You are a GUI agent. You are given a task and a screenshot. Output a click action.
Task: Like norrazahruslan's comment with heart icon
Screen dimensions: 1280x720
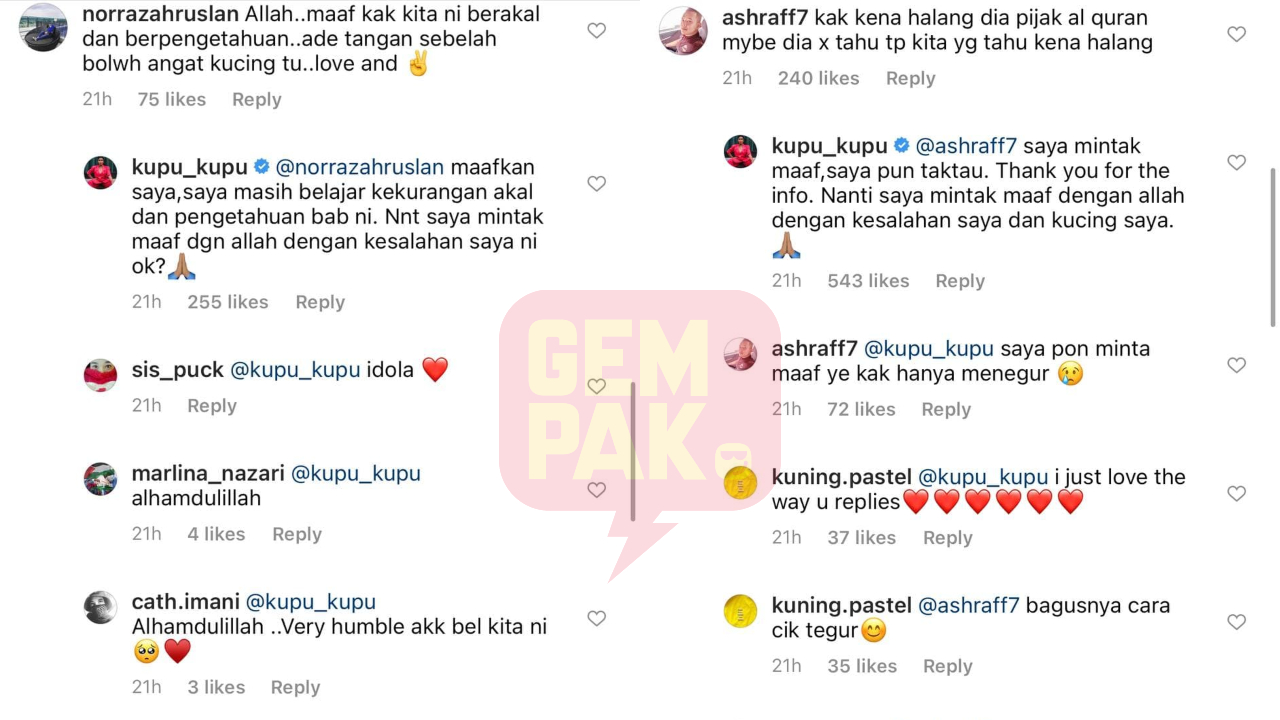pos(596,31)
